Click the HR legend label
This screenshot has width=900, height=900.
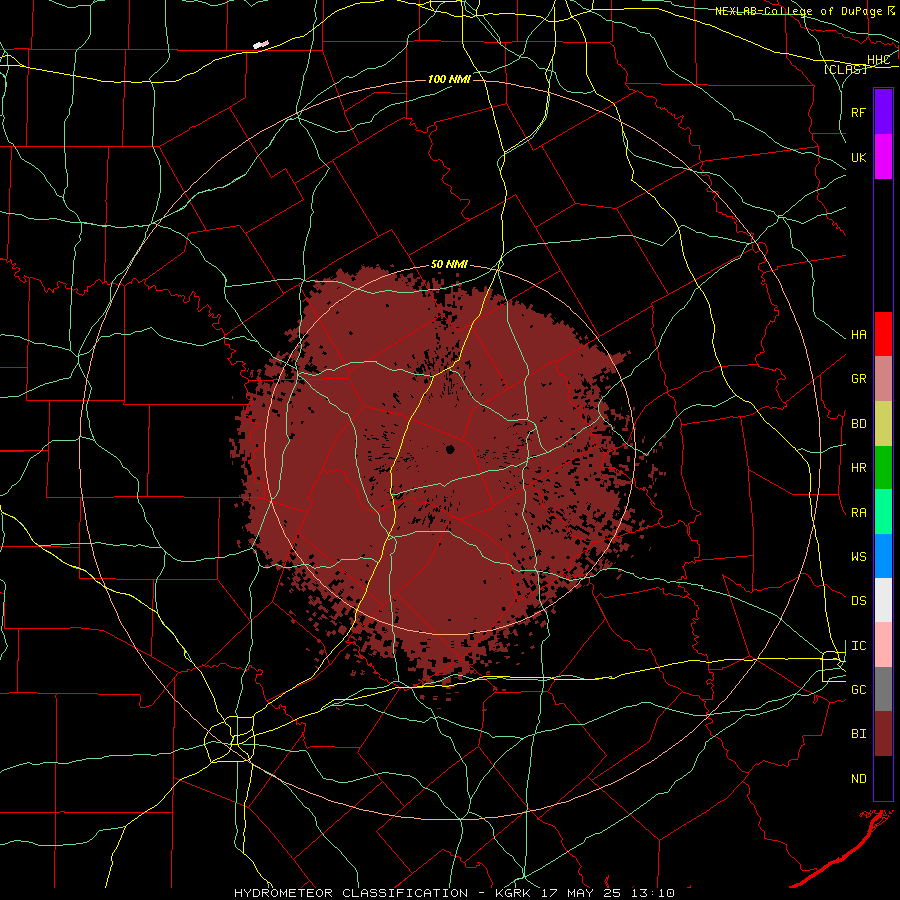click(x=858, y=468)
